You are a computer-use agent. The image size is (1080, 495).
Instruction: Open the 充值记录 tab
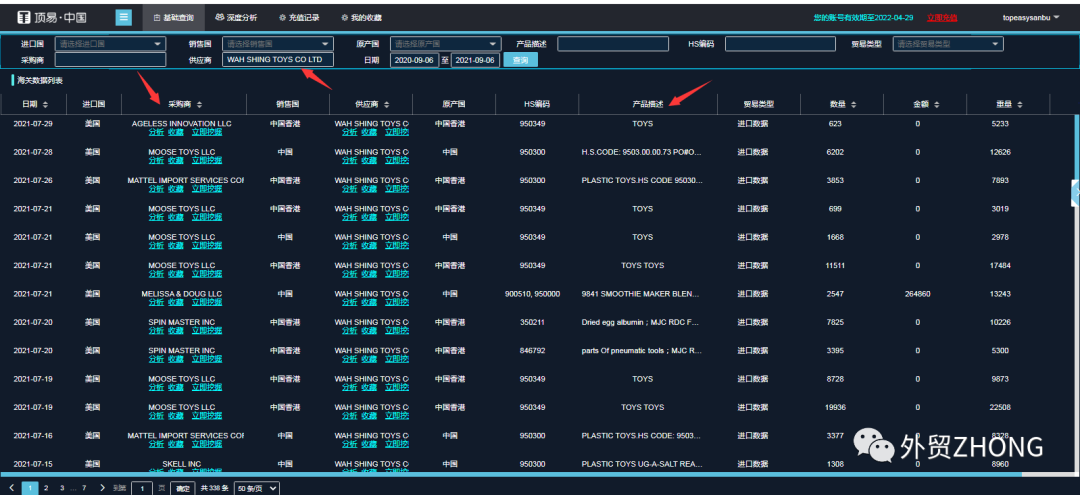click(x=299, y=17)
